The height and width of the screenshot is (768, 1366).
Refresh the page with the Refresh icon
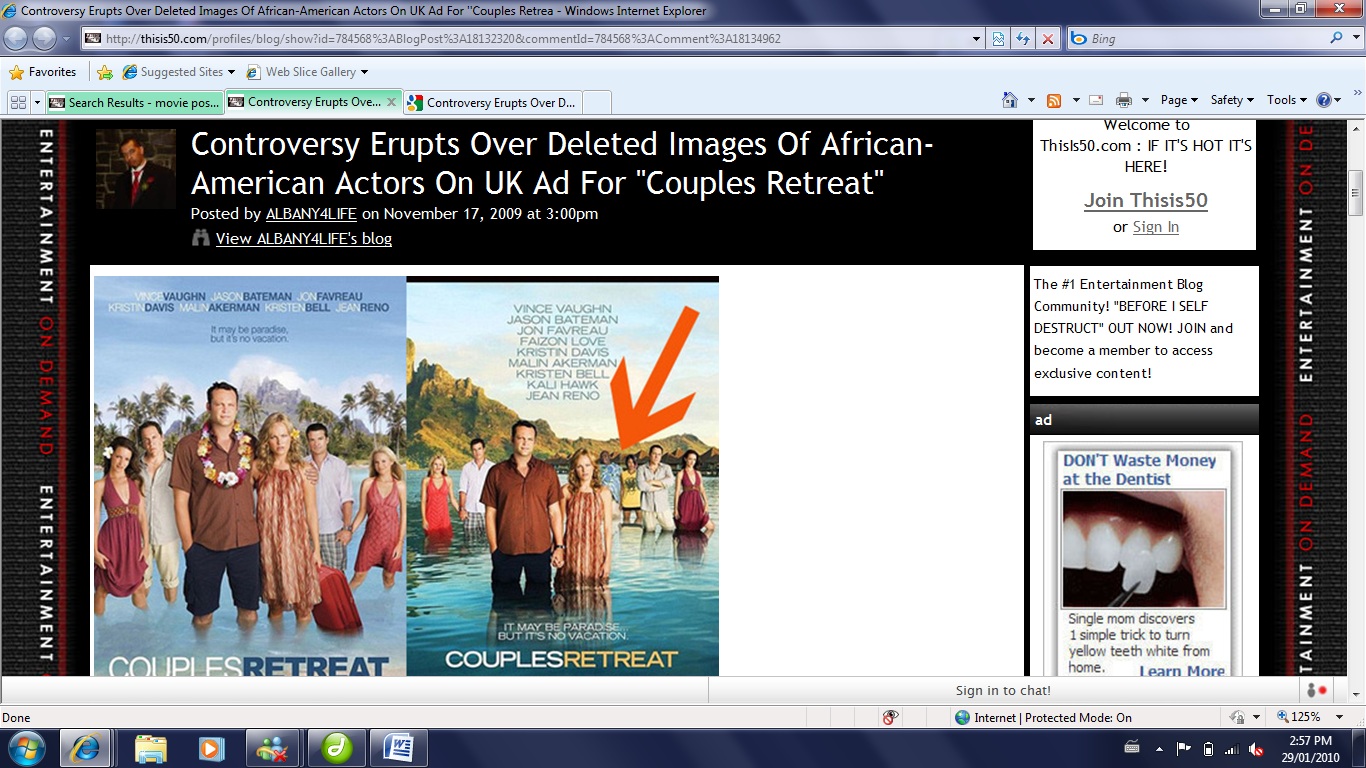(1023, 39)
